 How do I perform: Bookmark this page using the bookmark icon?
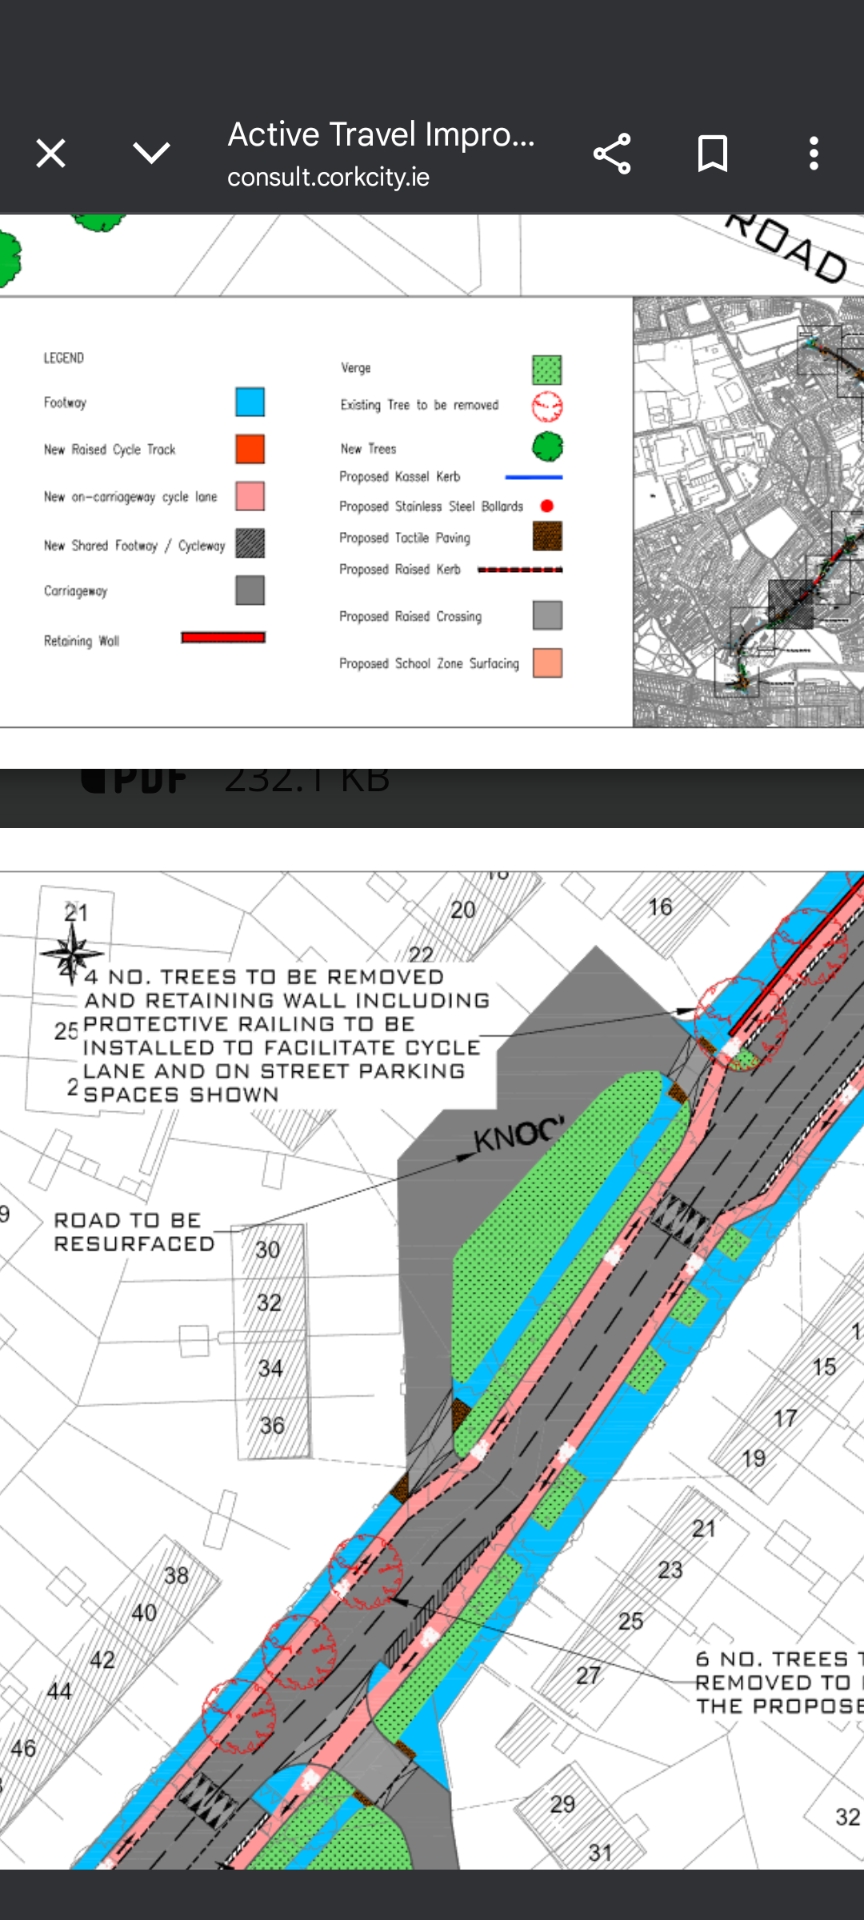coord(712,154)
